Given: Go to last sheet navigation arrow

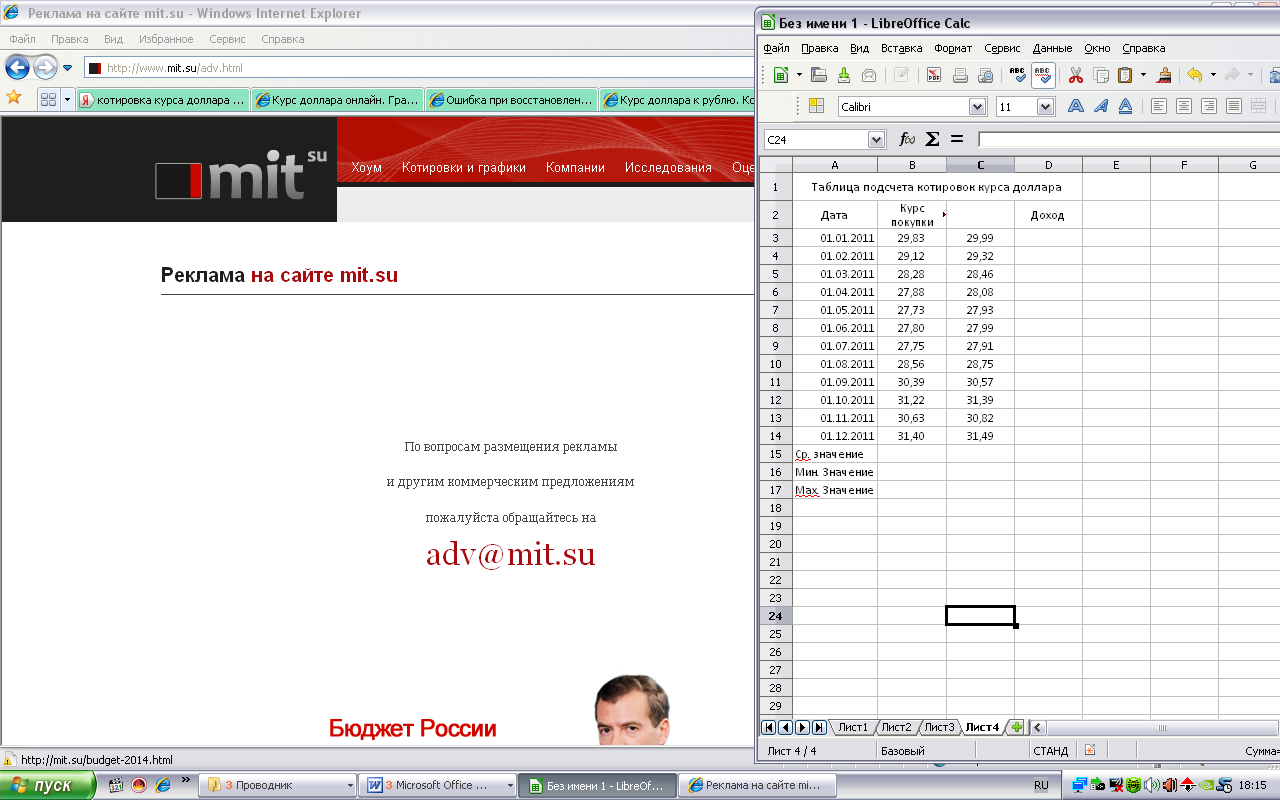Looking at the screenshot, I should pyautogui.click(x=819, y=727).
